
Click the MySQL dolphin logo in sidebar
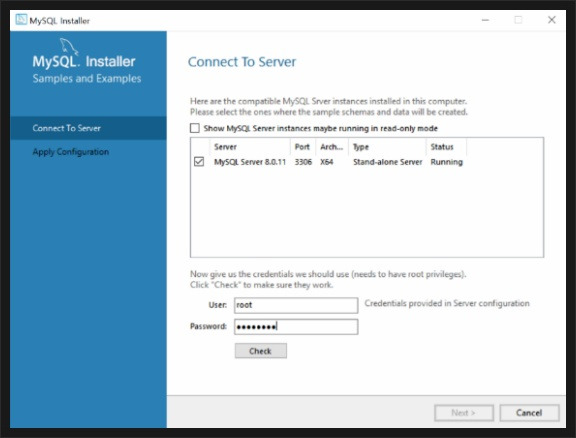tap(69, 46)
